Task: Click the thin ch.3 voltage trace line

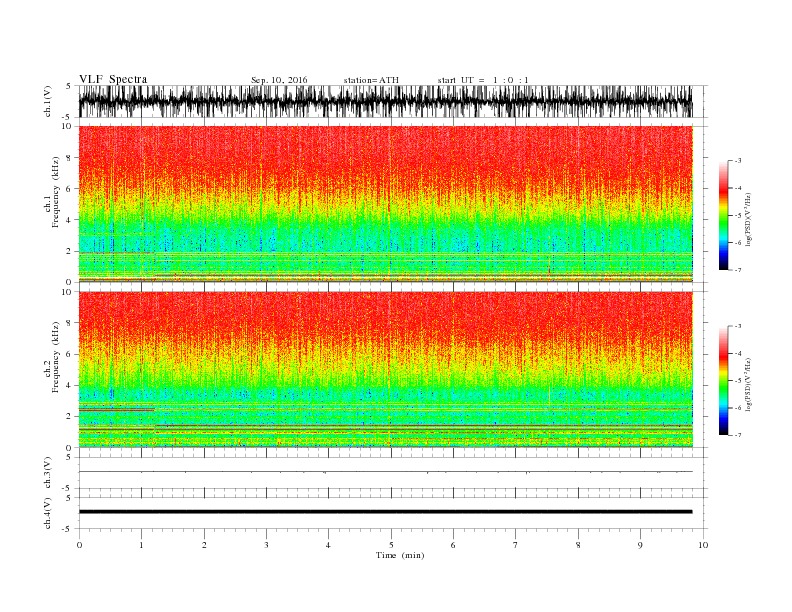Action: click(x=385, y=472)
